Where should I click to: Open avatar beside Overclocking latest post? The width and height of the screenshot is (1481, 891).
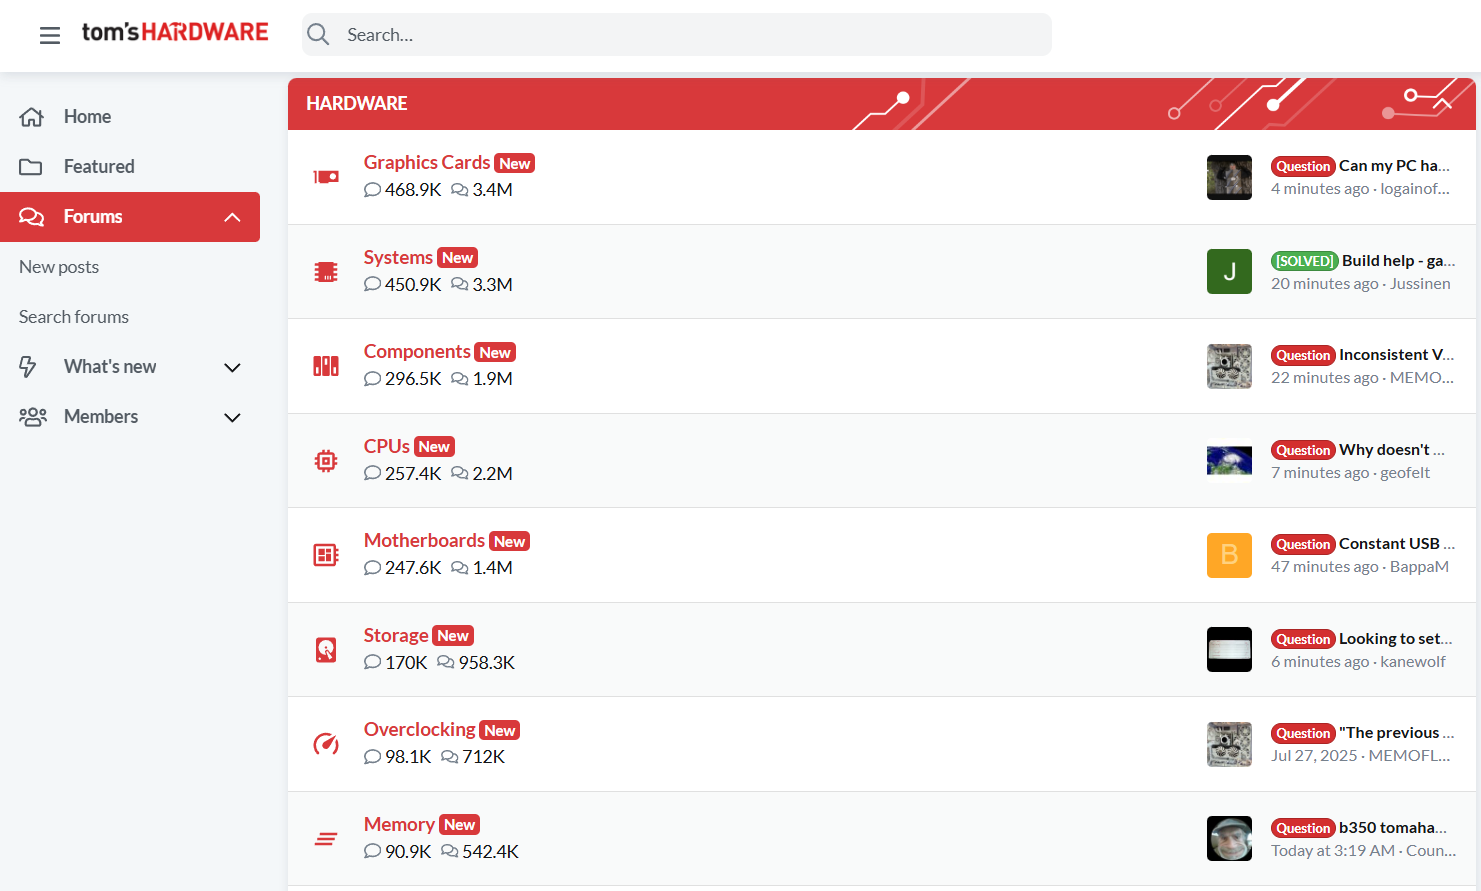coord(1229,744)
